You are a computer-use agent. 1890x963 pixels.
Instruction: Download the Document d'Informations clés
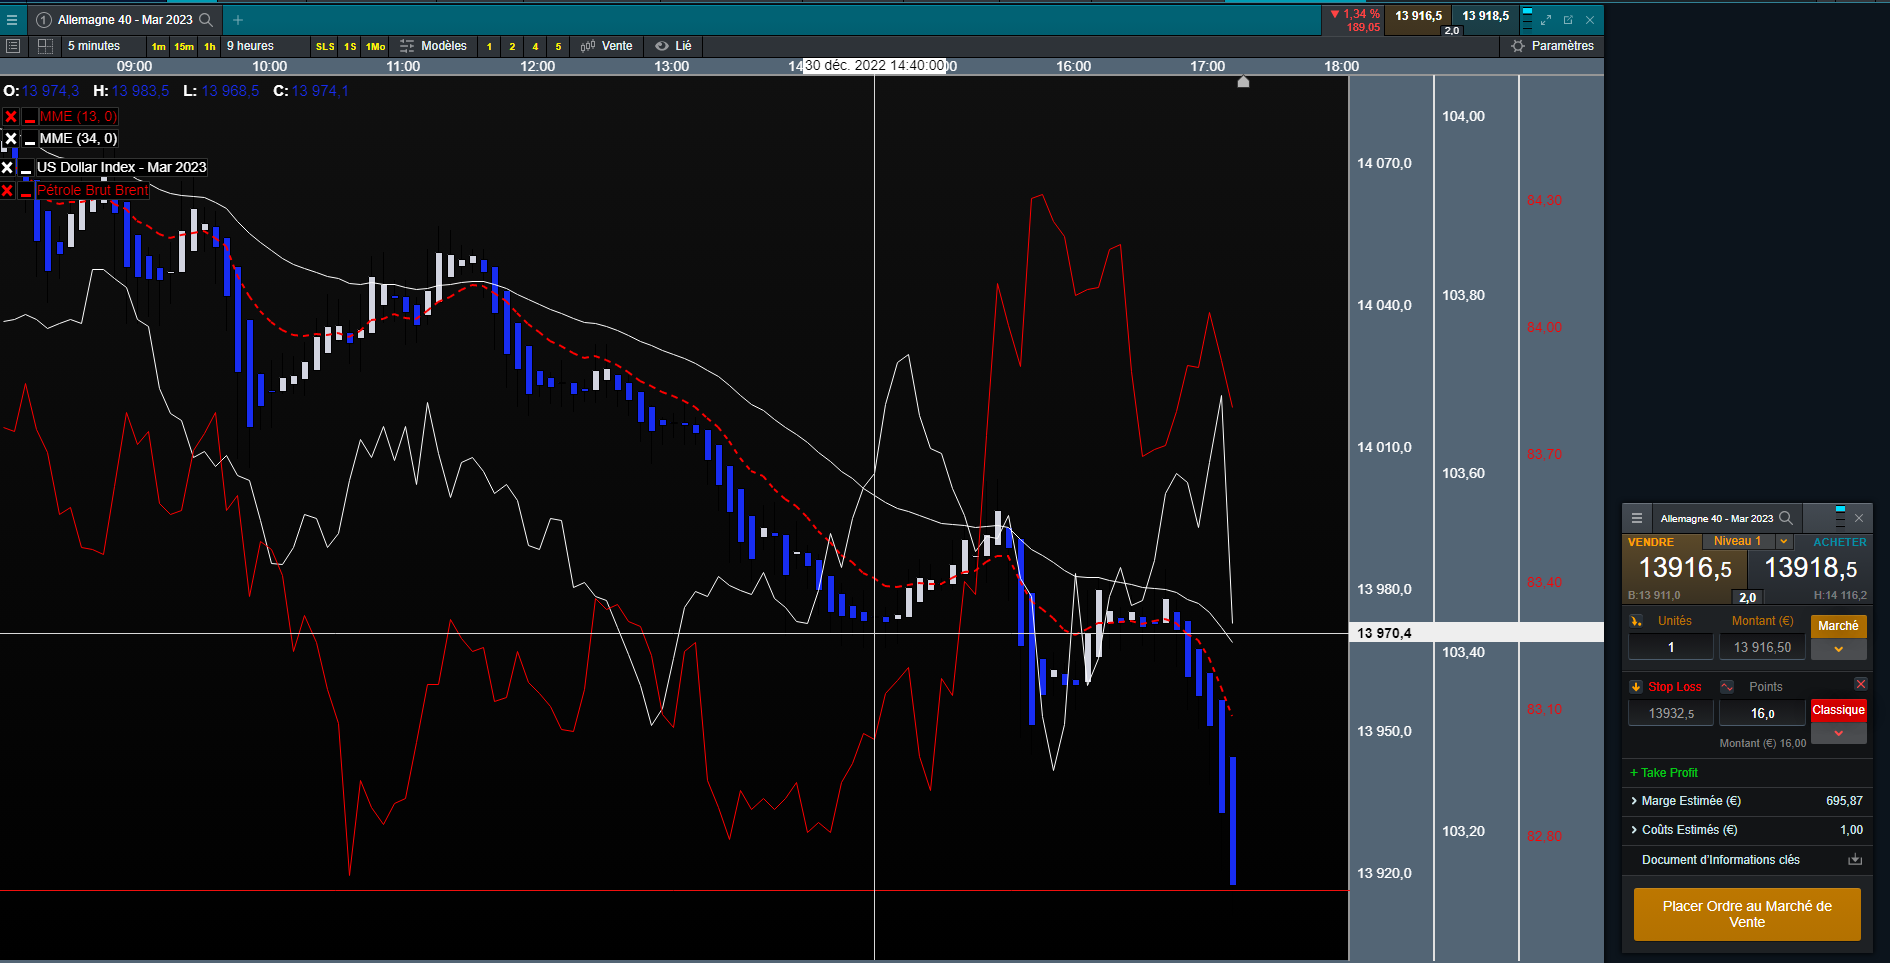coord(1854,860)
